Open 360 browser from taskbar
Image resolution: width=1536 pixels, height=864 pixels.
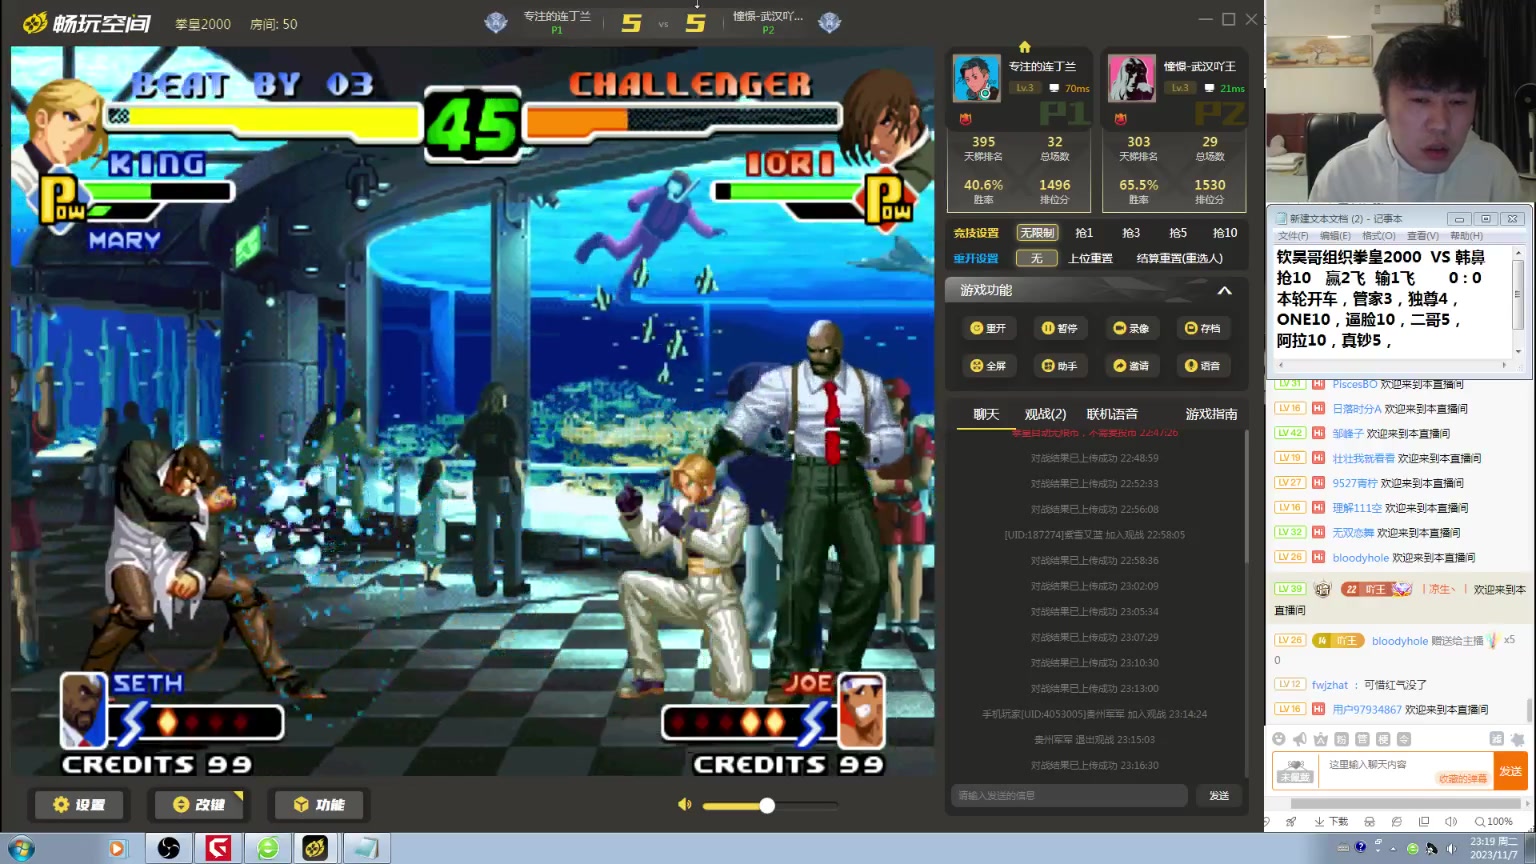click(267, 849)
